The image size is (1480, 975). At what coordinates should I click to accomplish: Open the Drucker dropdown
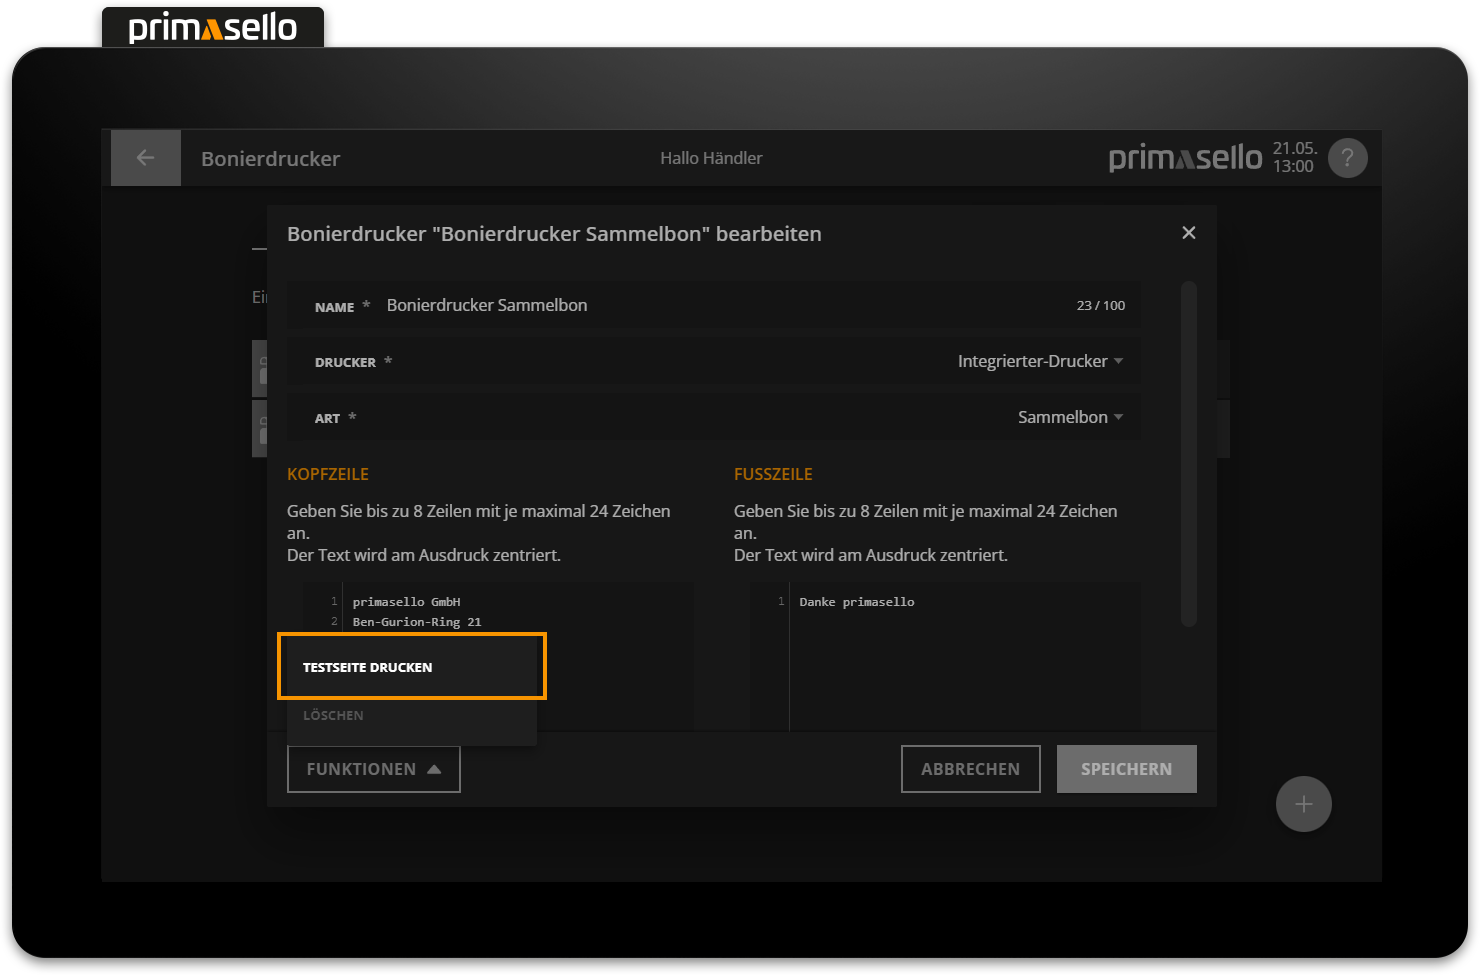[x=1039, y=361]
